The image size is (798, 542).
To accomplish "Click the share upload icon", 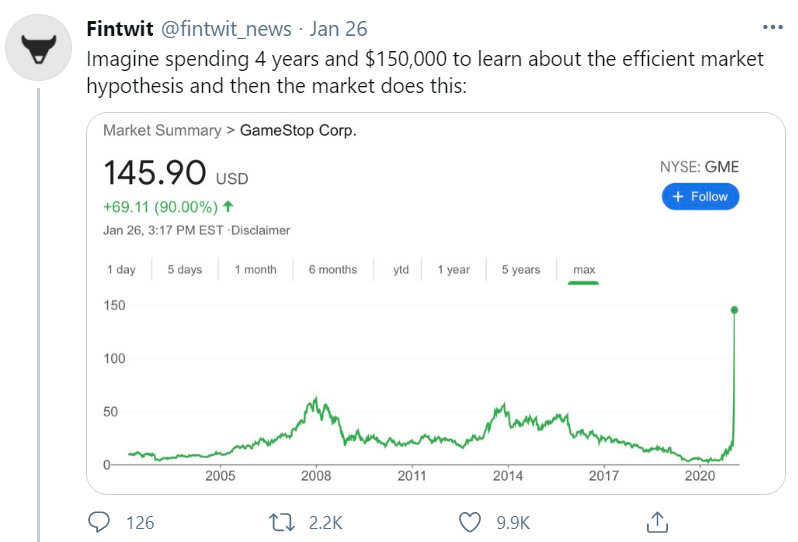I will [x=657, y=522].
